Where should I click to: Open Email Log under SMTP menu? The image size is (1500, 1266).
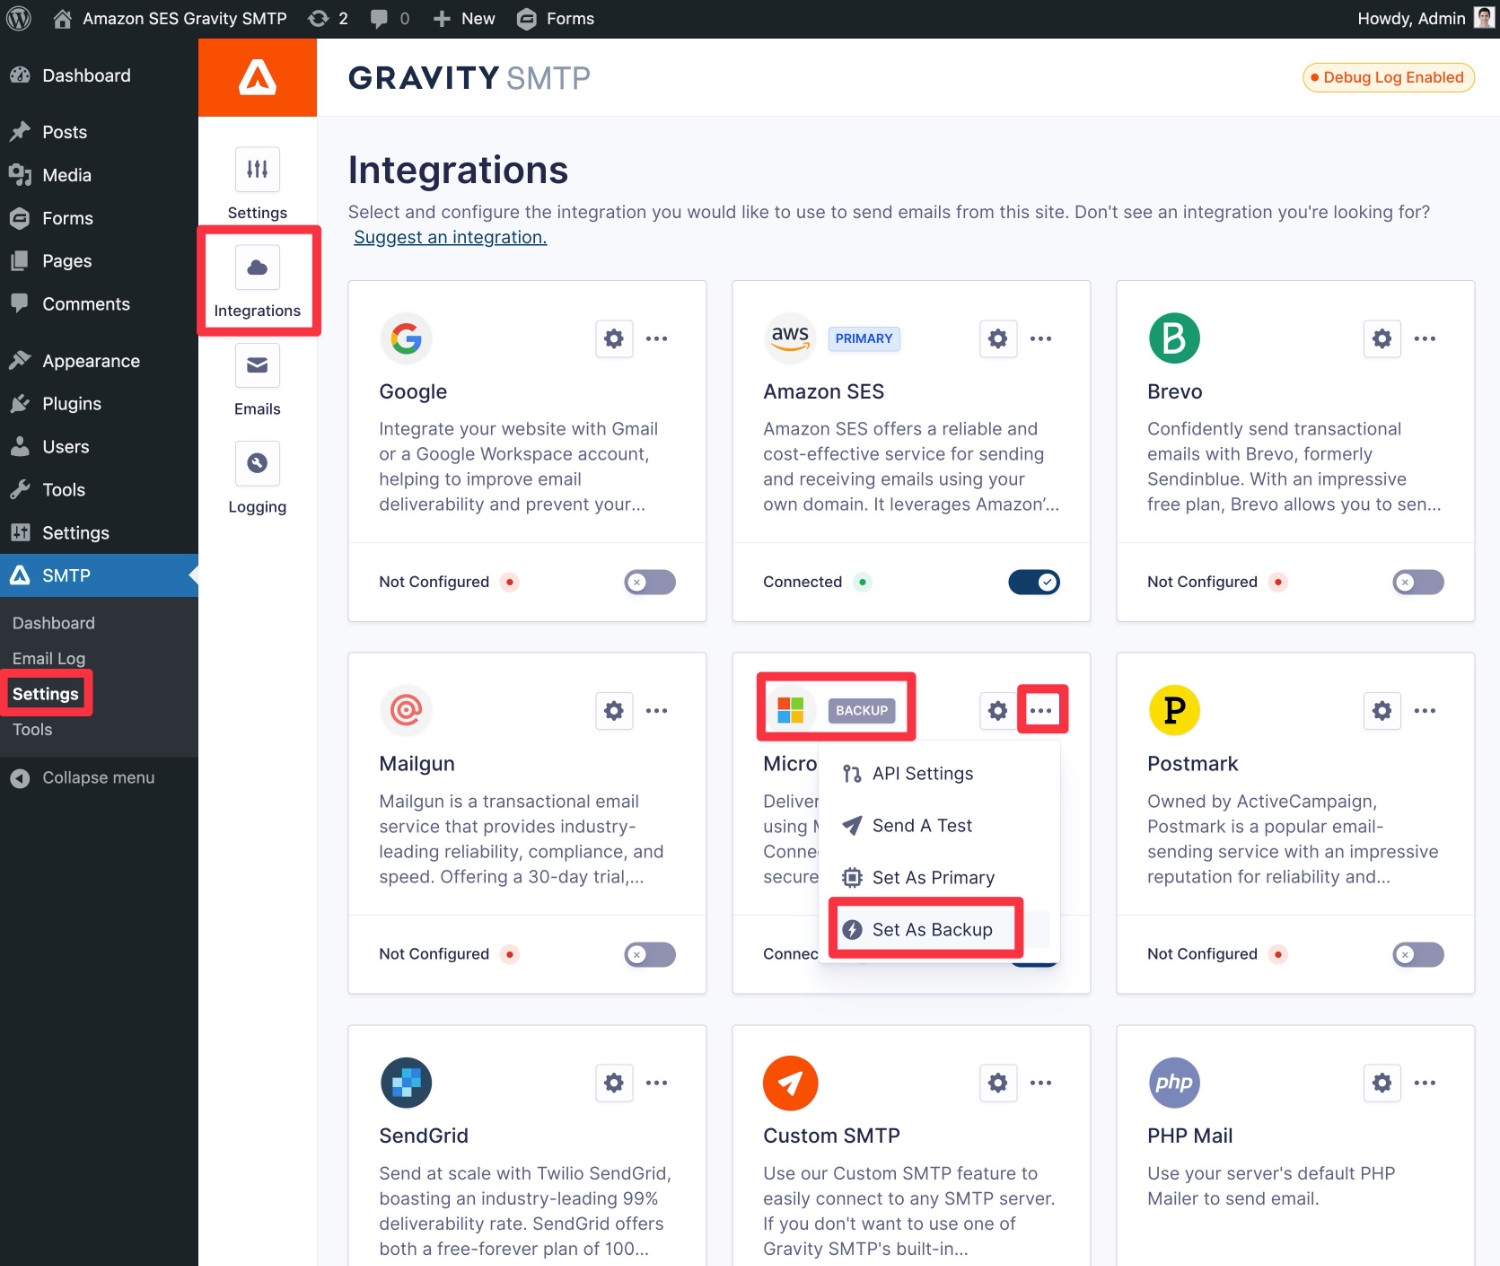pyautogui.click(x=49, y=658)
